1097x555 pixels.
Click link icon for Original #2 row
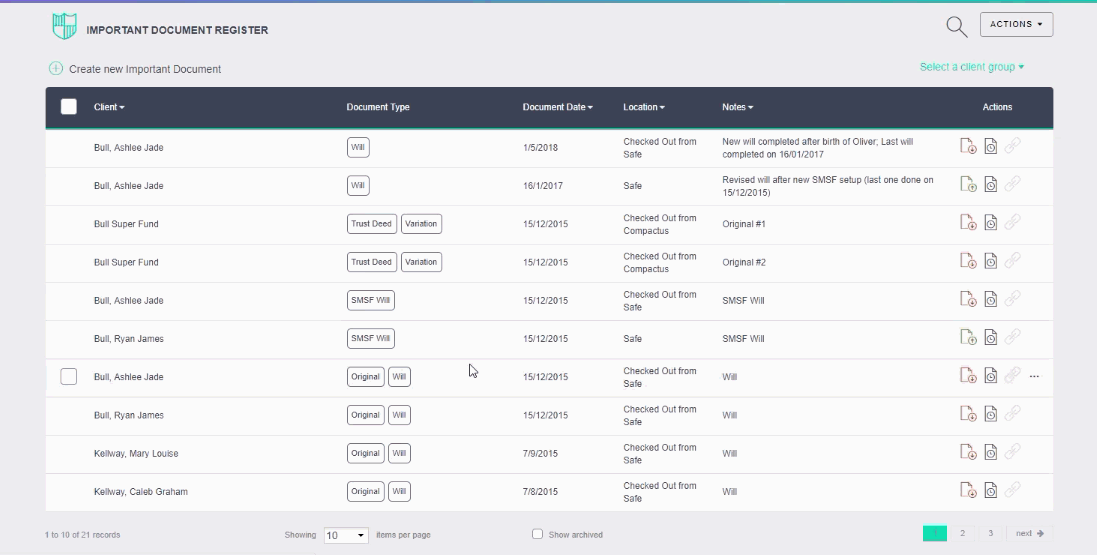tap(1012, 262)
